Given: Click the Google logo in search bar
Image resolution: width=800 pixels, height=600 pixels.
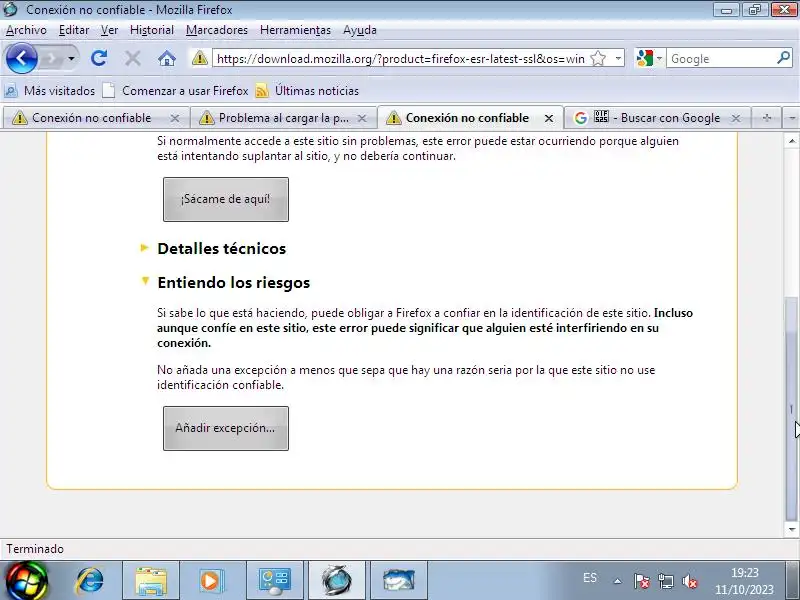Looking at the screenshot, I should pos(644,58).
